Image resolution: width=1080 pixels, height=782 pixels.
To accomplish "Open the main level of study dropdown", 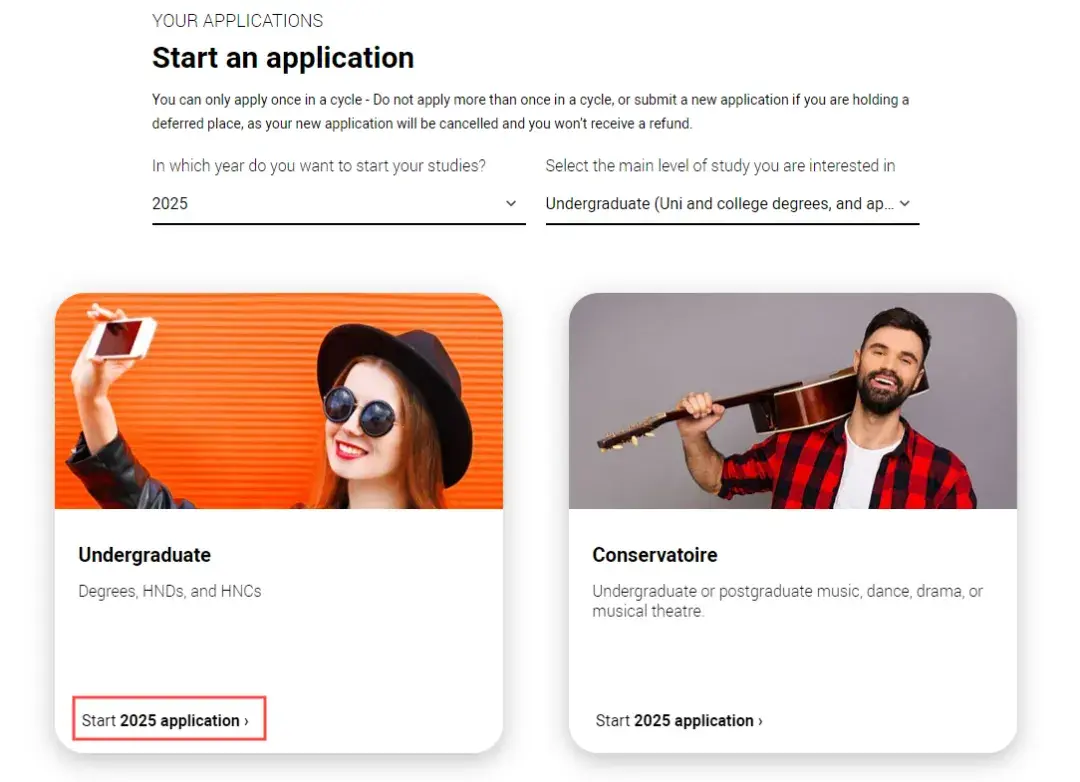I will coord(720,204).
